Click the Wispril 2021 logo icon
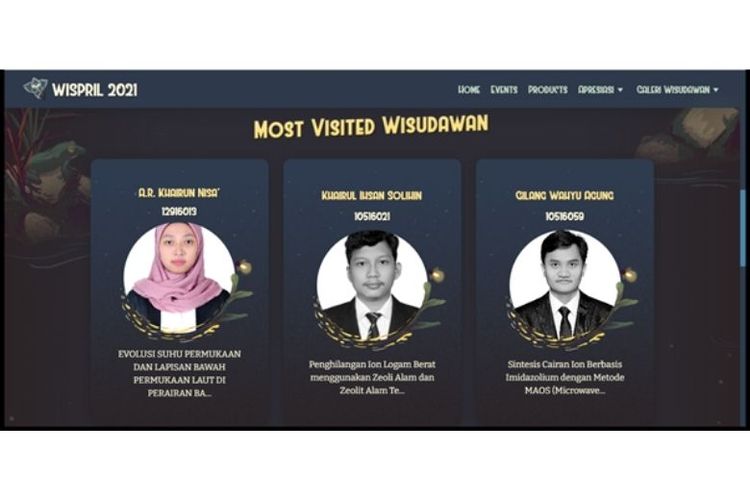 pyautogui.click(x=35, y=89)
